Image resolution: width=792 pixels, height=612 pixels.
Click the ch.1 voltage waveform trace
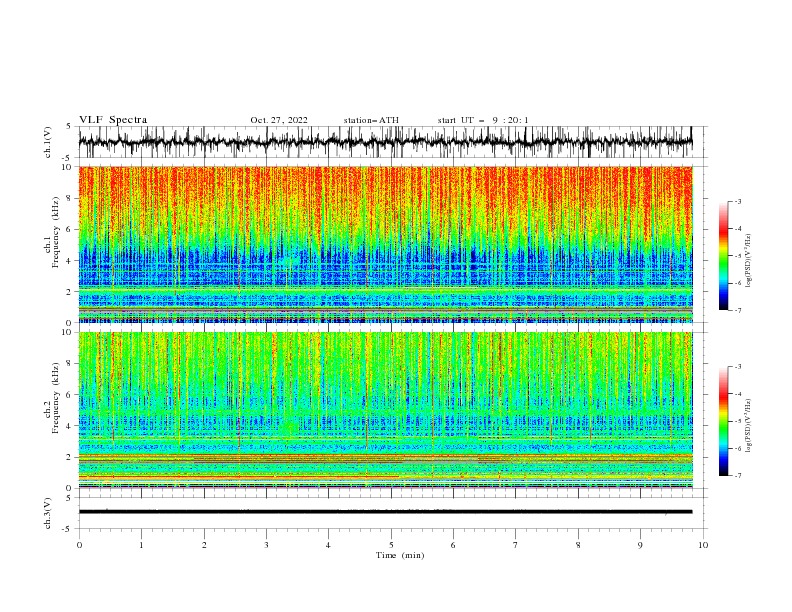[x=385, y=142]
